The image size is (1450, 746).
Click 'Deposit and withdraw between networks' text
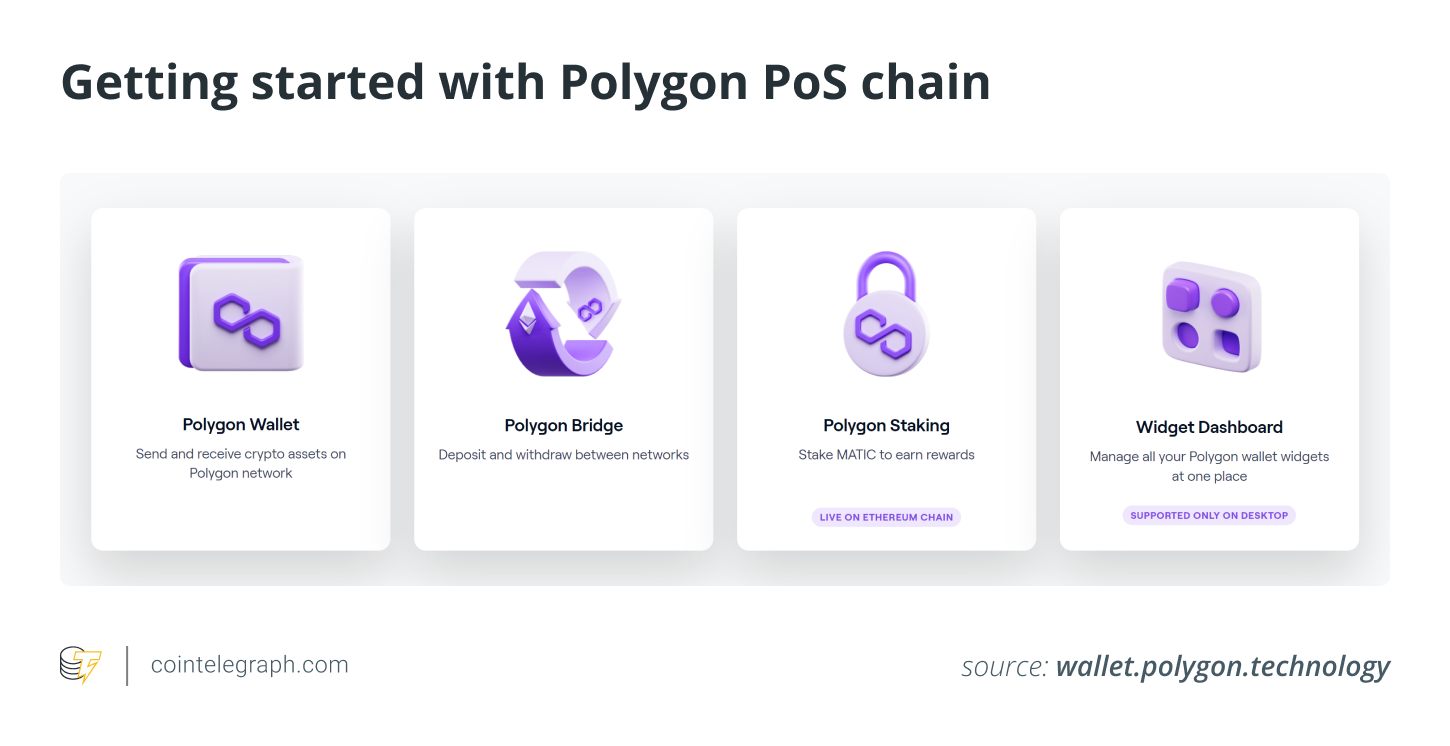(x=563, y=455)
